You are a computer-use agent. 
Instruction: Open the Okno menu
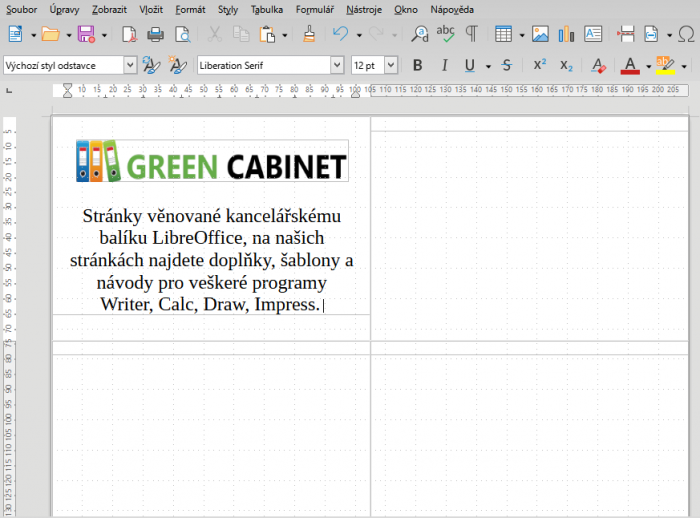click(406, 9)
